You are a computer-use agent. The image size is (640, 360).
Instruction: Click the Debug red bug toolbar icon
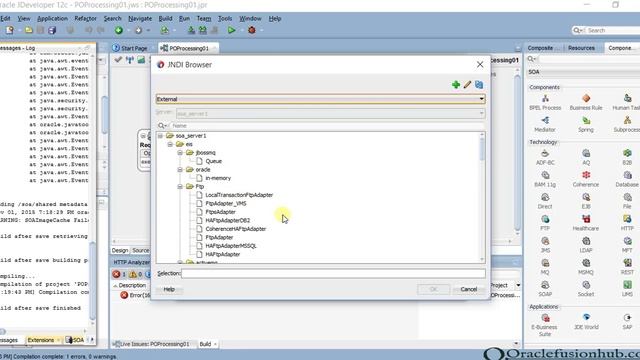(252, 30)
